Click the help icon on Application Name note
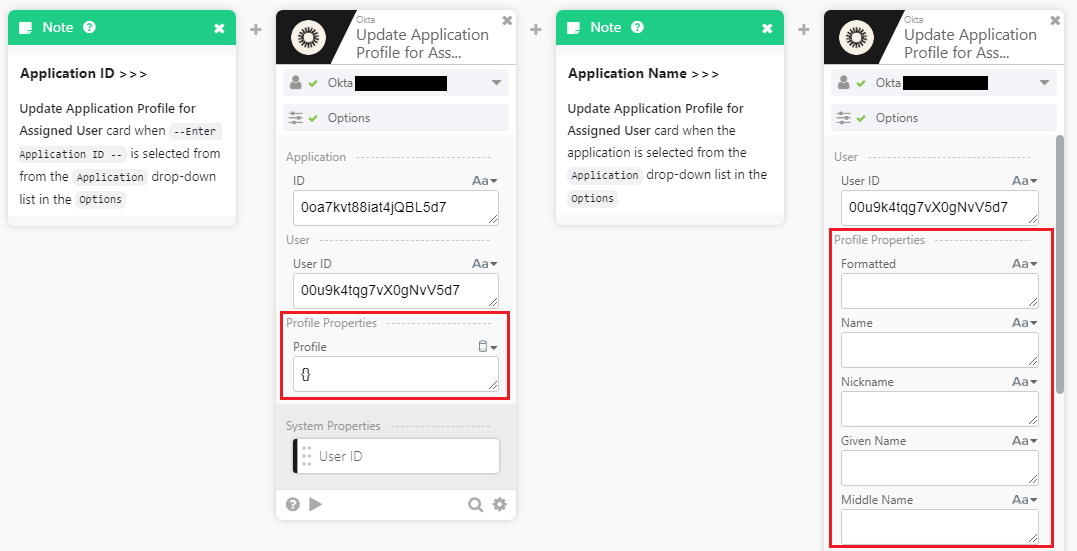Screen dimensions: 1077x551 click(x=638, y=28)
